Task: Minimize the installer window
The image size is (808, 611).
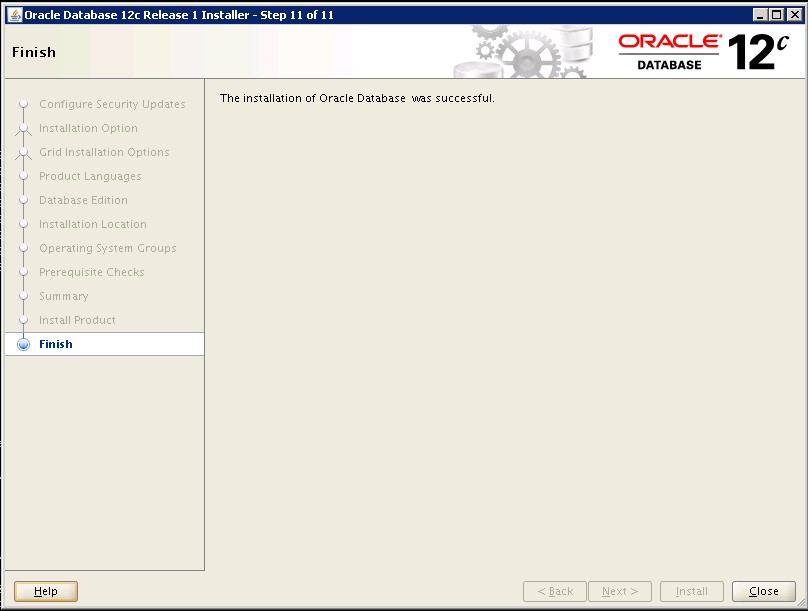Action: [760, 15]
